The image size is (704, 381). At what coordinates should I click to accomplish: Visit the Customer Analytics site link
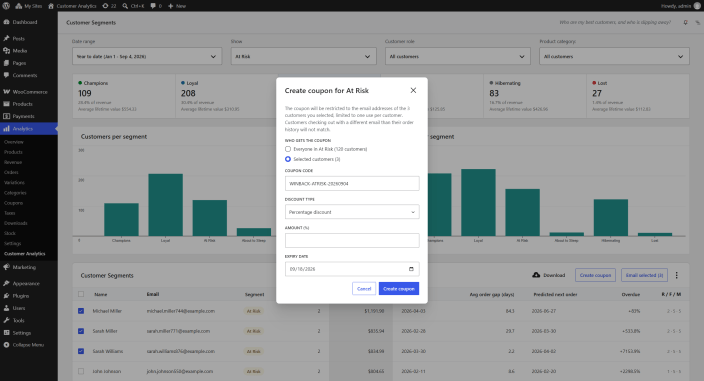72,6
